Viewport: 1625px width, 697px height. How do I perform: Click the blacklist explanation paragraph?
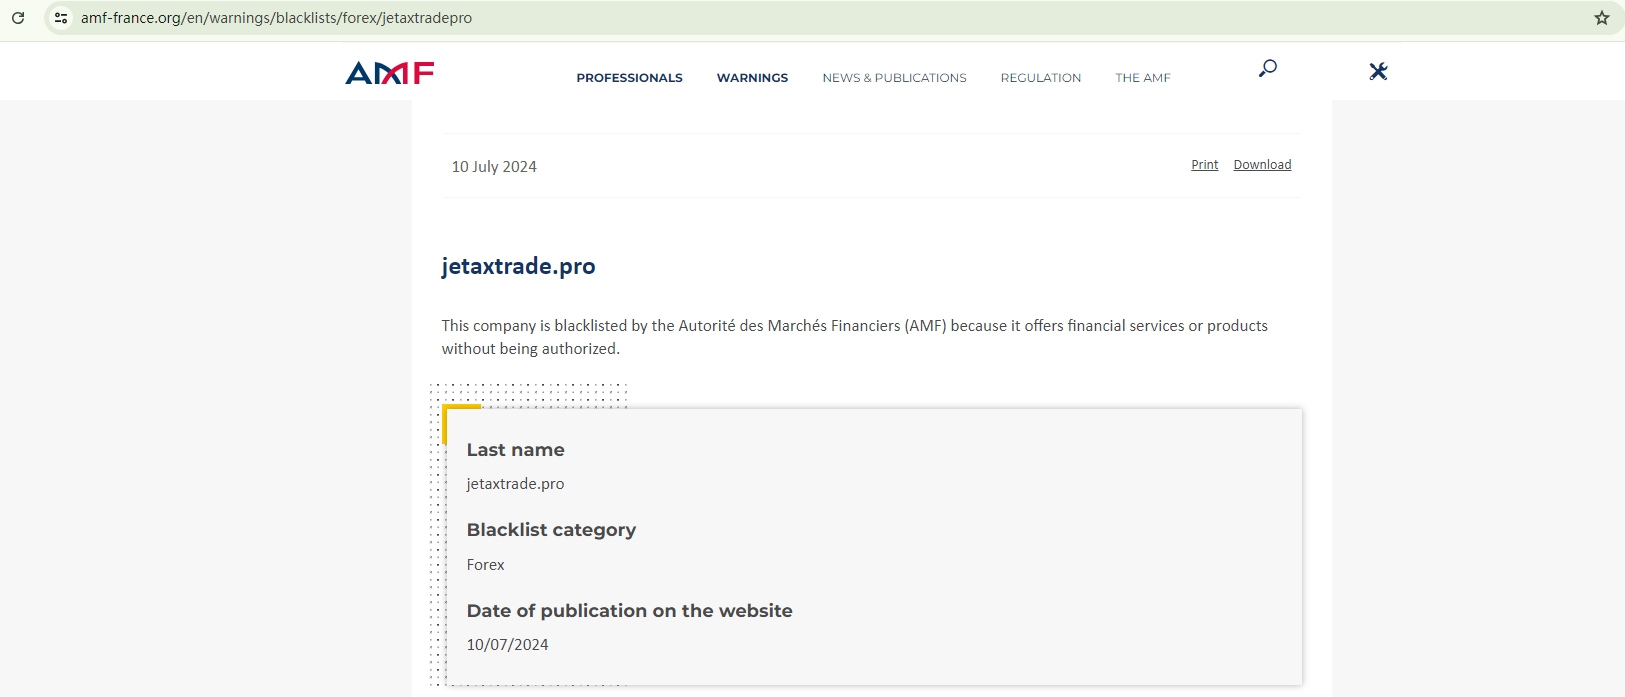pos(855,337)
